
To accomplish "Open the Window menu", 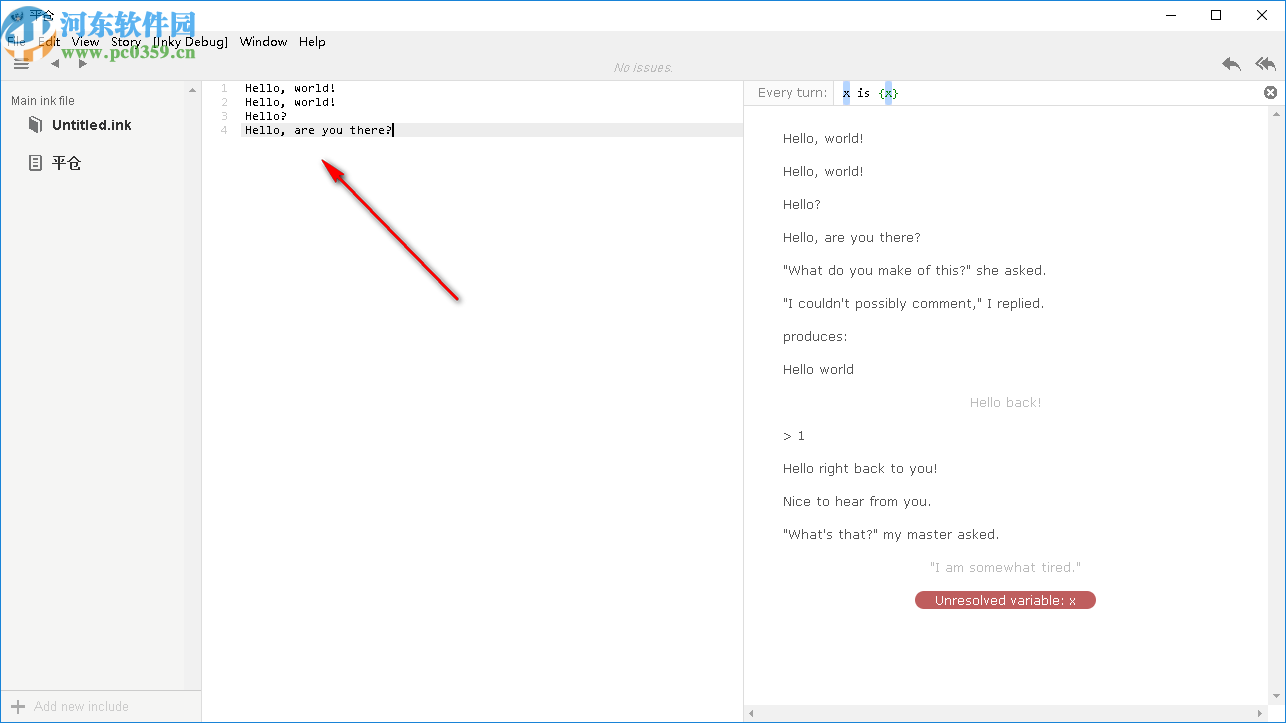I will [263, 42].
